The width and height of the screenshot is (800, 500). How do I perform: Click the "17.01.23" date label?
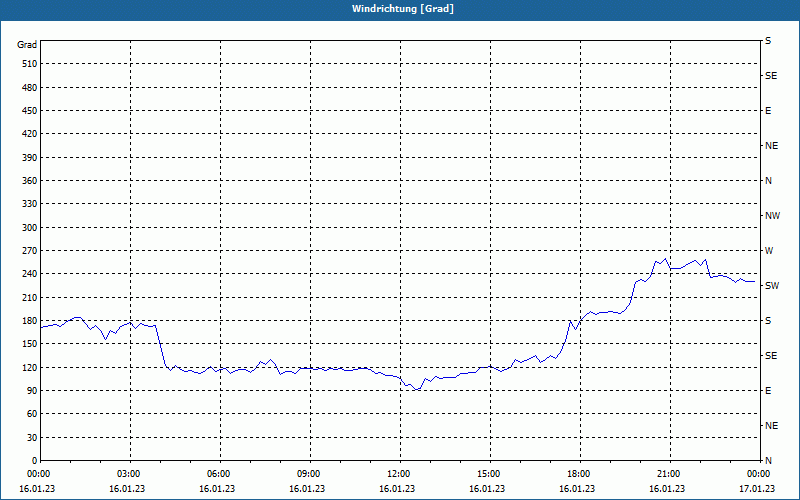pyautogui.click(x=757, y=489)
